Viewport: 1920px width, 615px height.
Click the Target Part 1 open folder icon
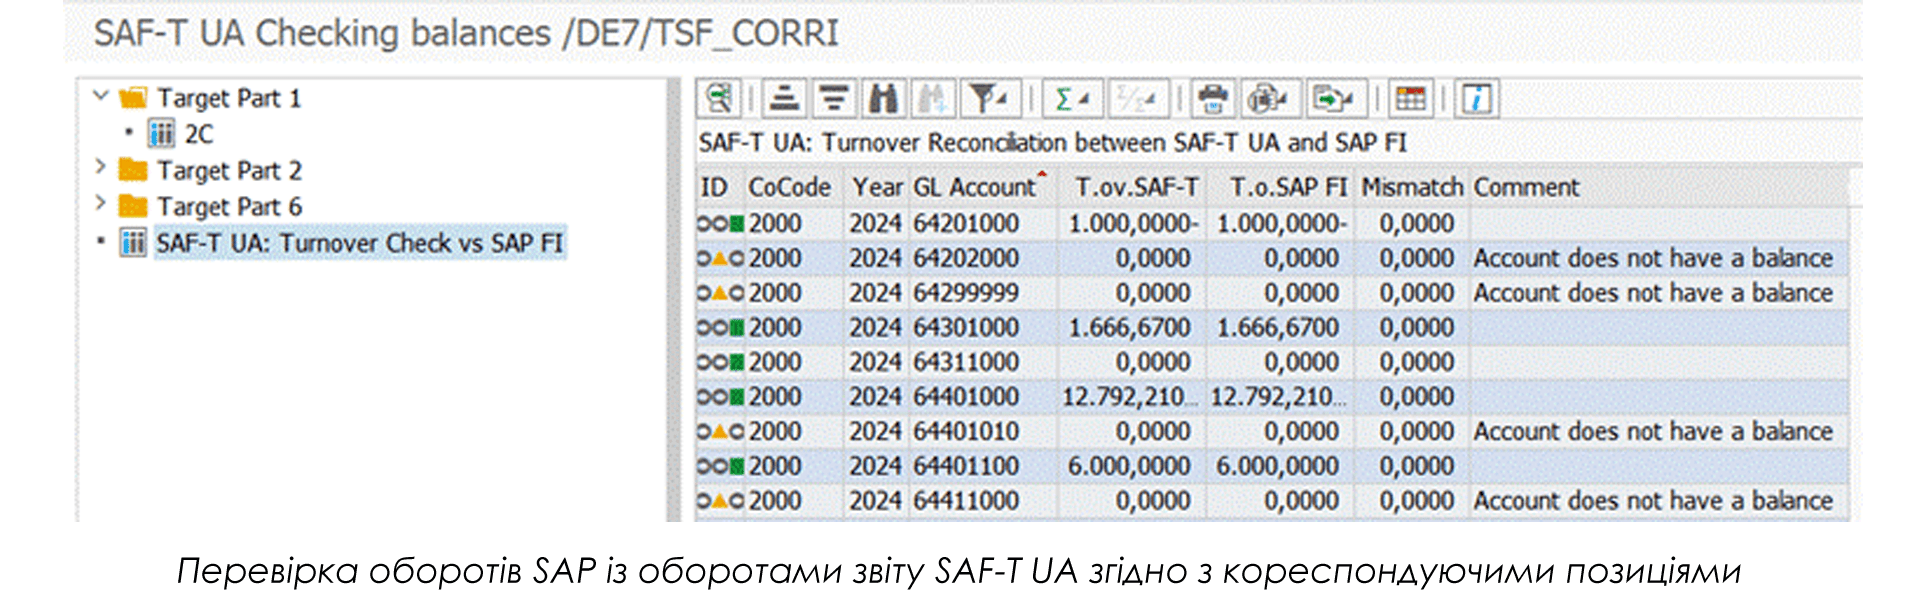(133, 98)
